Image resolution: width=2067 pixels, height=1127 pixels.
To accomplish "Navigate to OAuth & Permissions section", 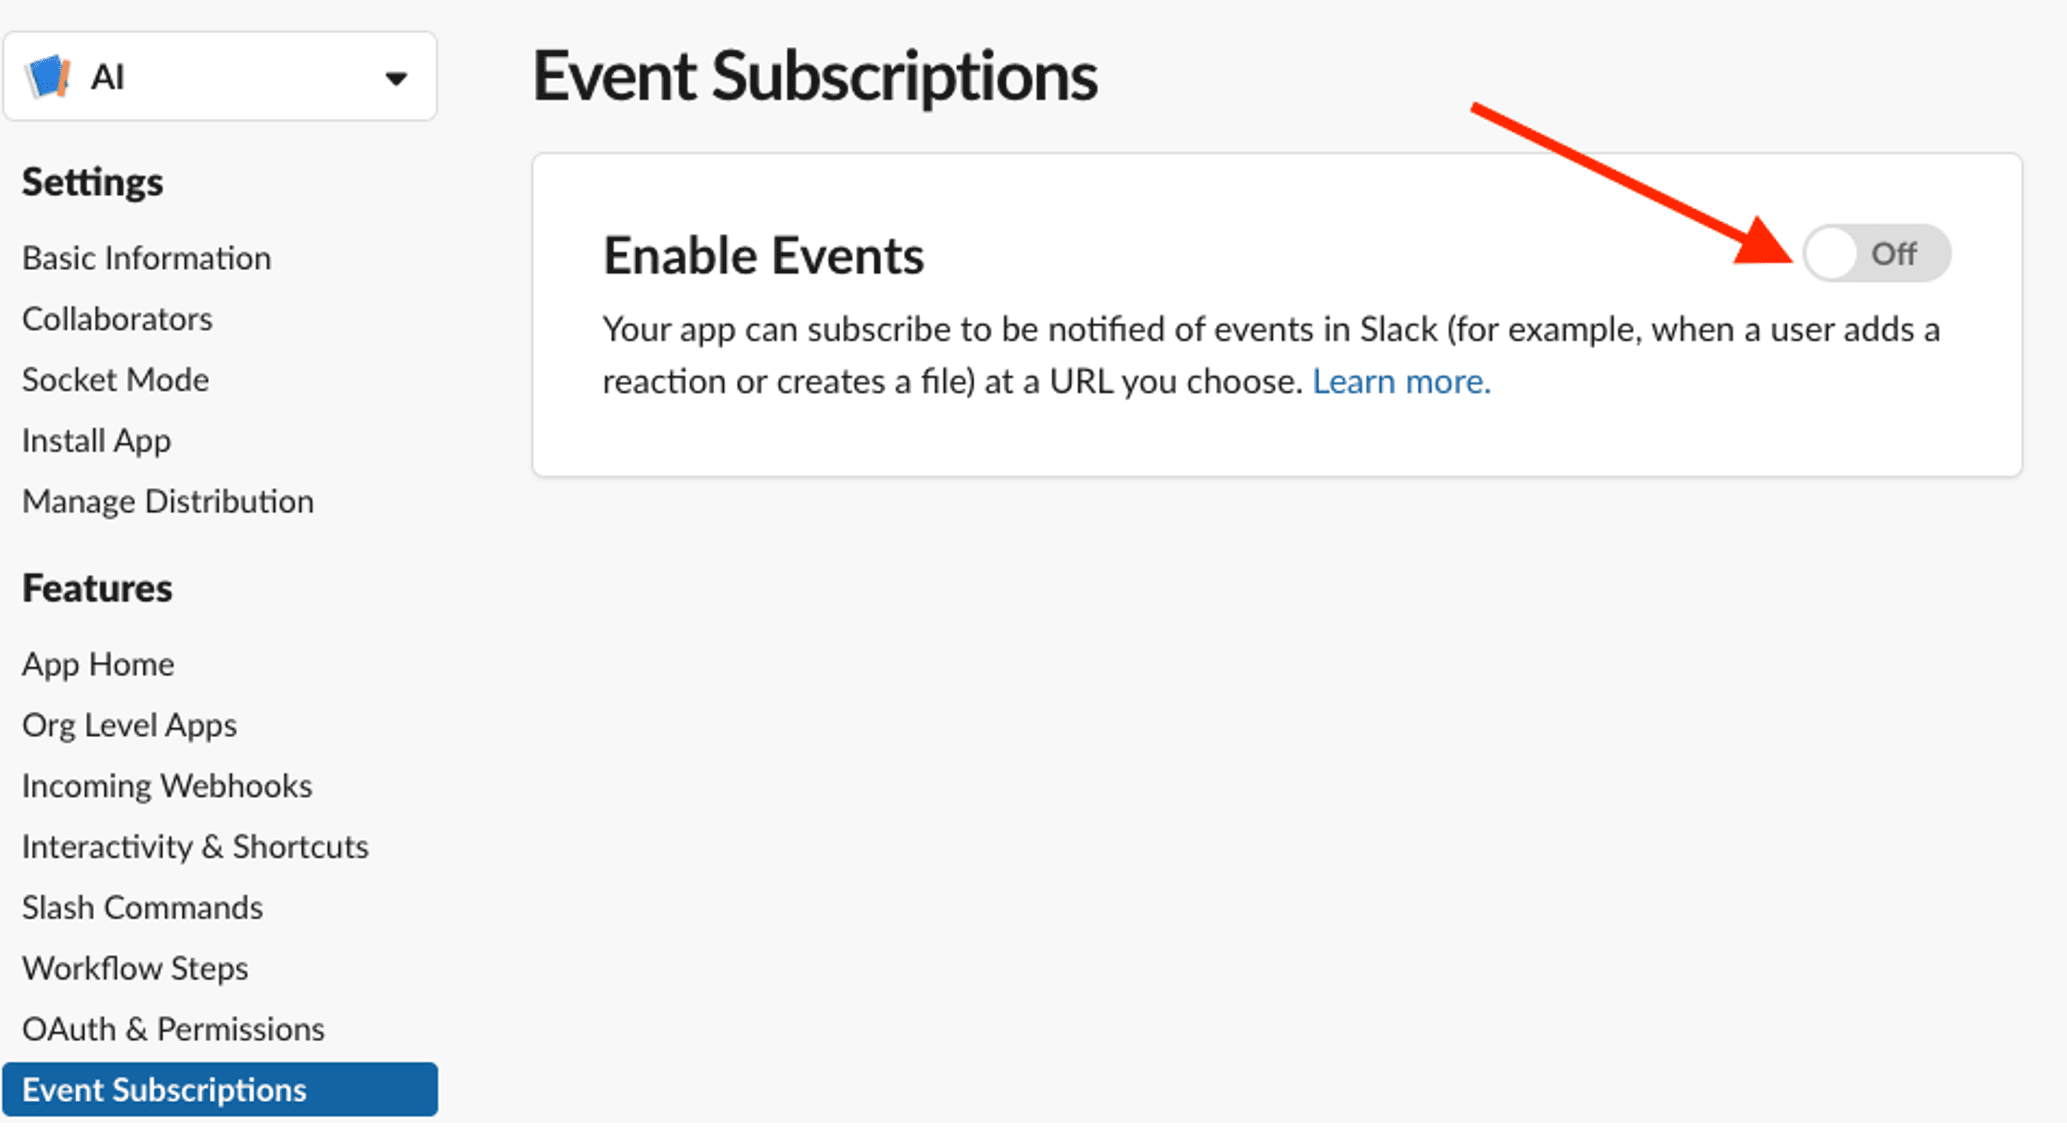I will click(173, 1027).
